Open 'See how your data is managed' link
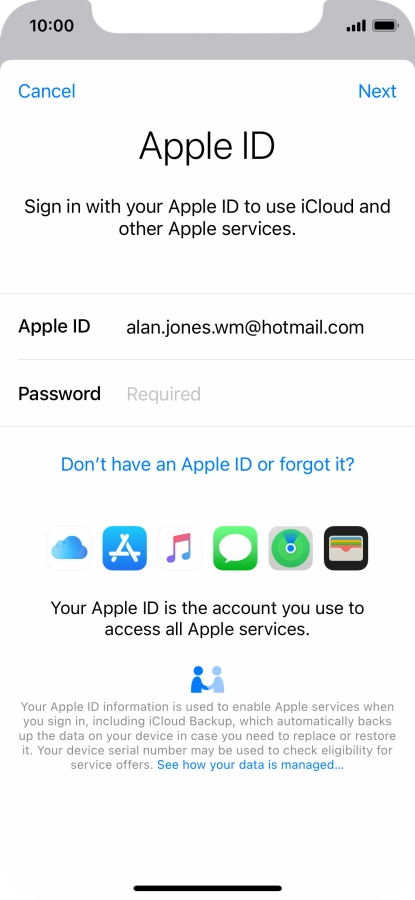This screenshot has height=900, width=415. tap(250, 765)
